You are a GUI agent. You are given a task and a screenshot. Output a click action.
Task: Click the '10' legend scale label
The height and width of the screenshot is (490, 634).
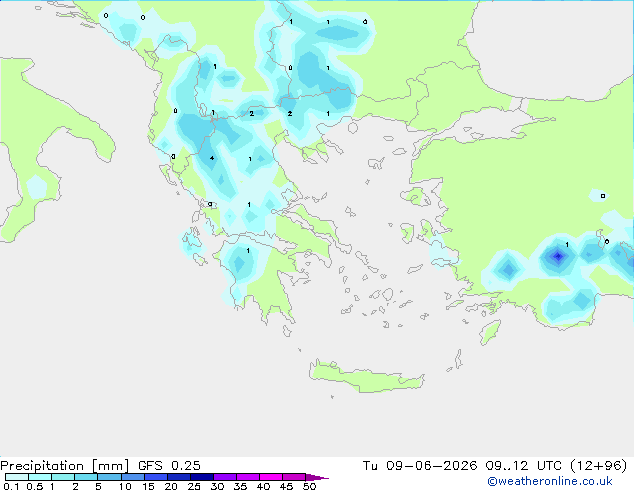tap(125, 486)
